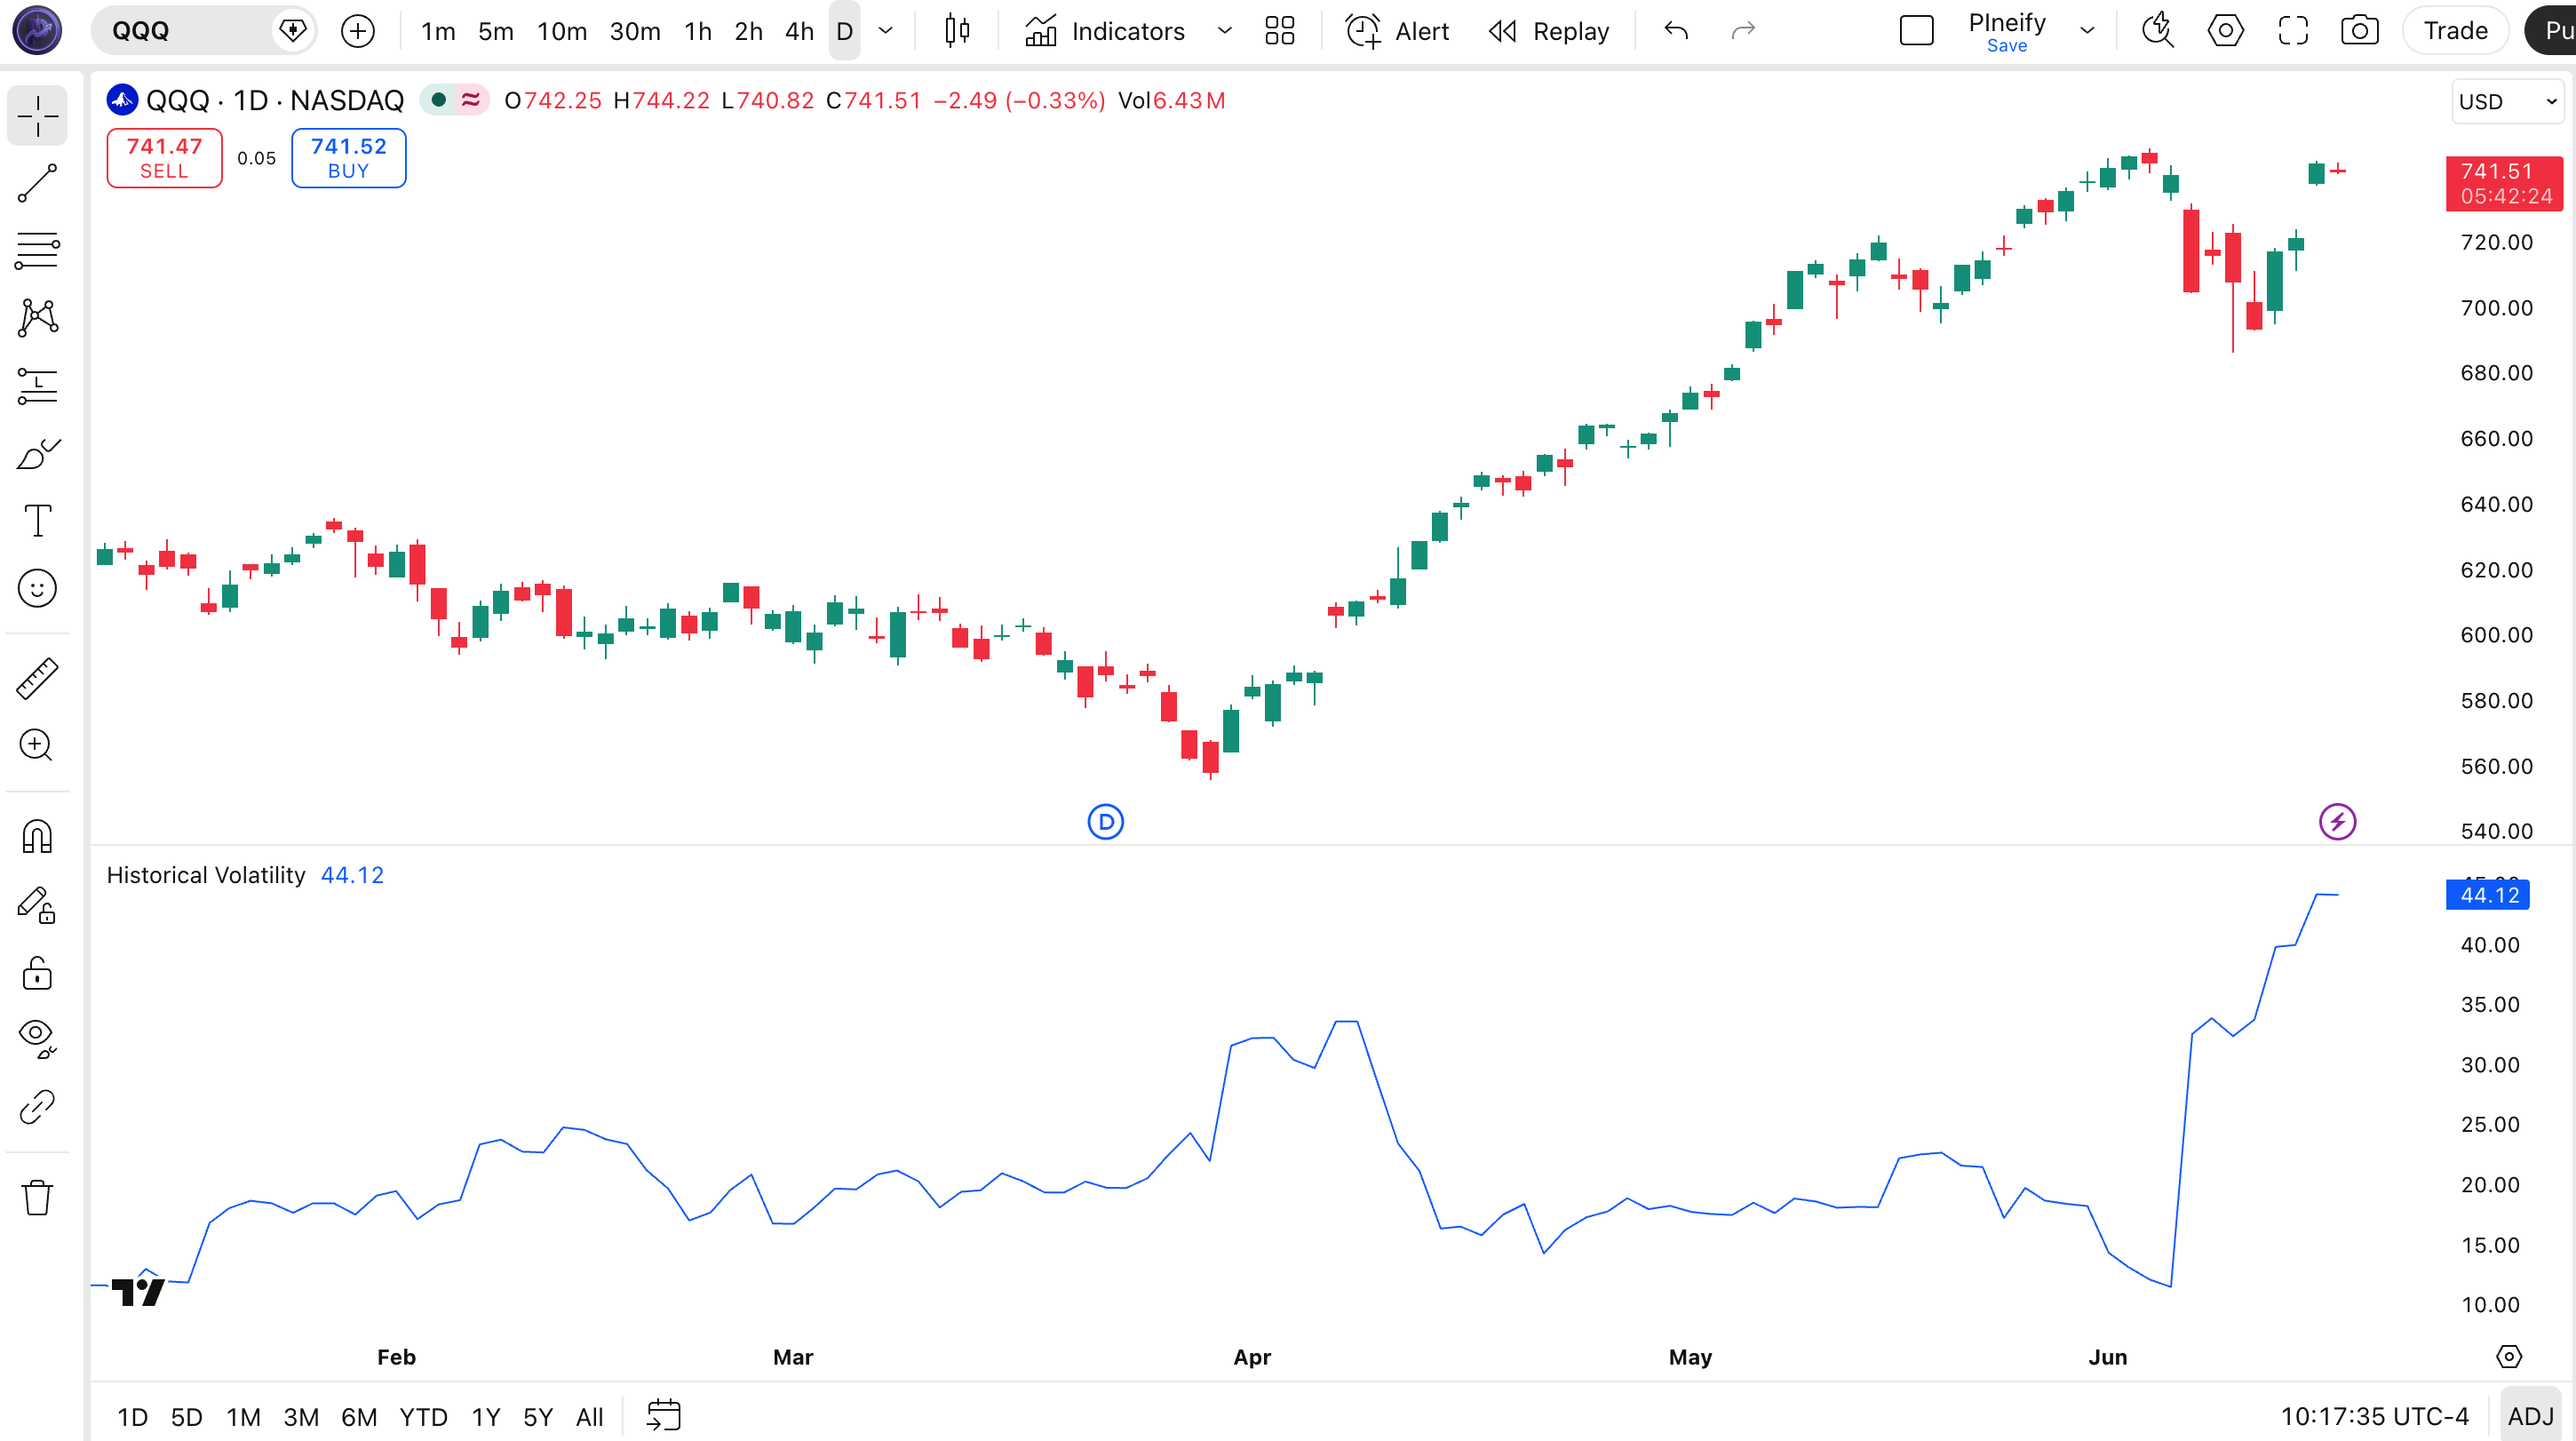The image size is (2576, 1441).
Task: Click the lightning bolt marker on the chart
Action: (x=2337, y=822)
